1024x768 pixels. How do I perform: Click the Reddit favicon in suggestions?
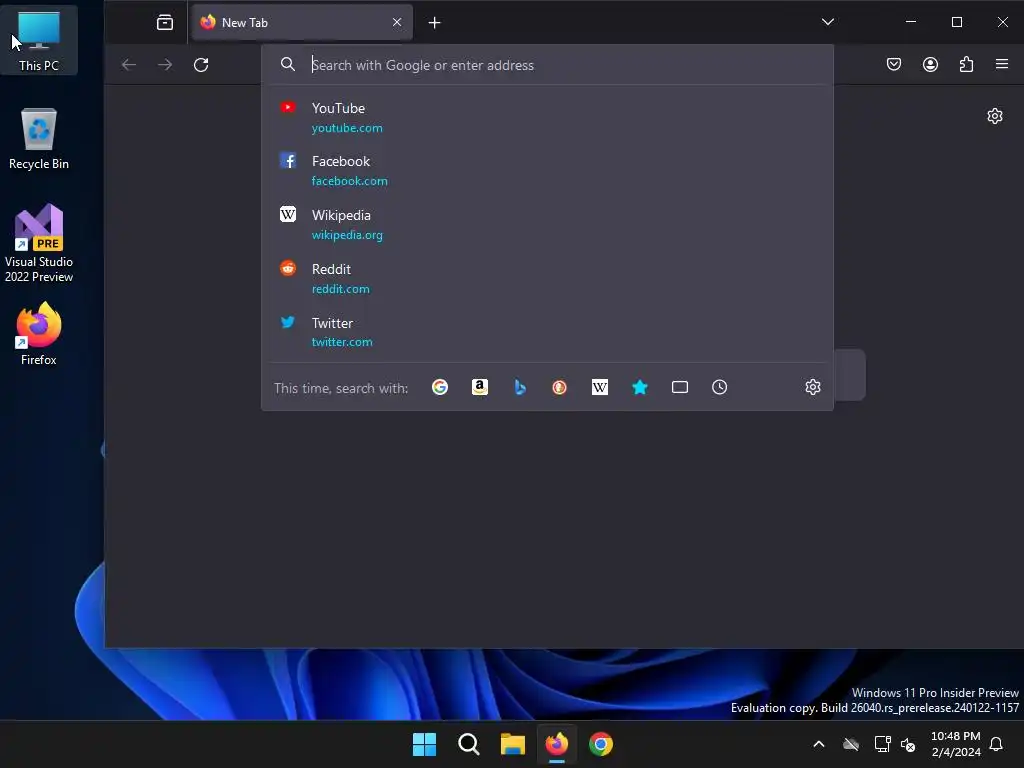(288, 268)
